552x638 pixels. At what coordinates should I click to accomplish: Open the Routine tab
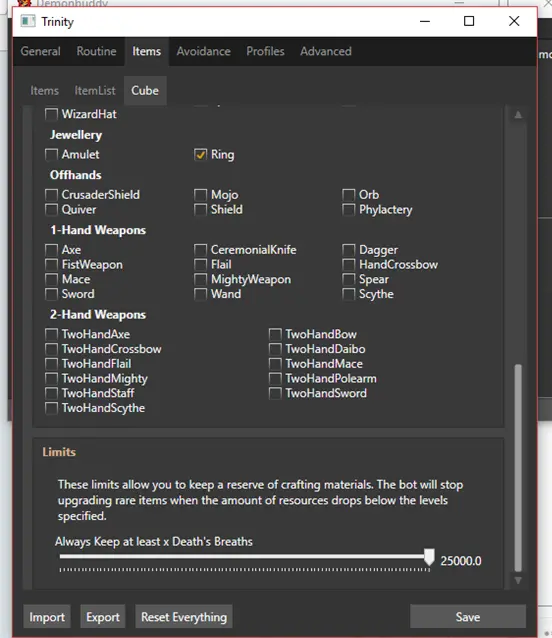[96, 51]
